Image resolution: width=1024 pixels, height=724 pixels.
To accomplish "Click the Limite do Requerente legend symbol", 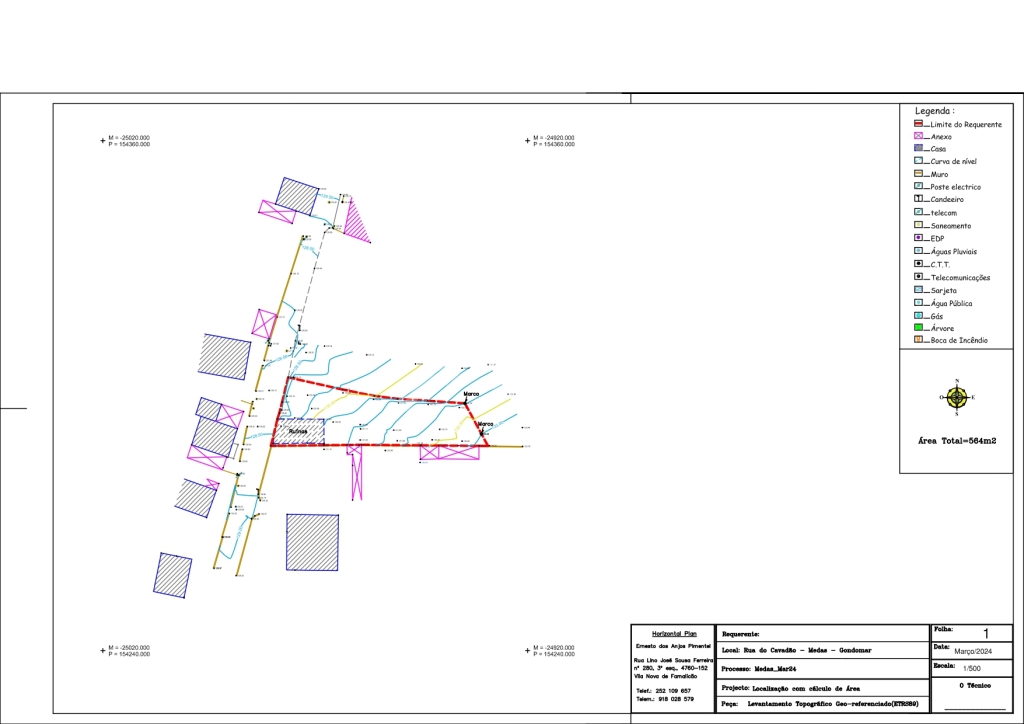I will coord(919,124).
